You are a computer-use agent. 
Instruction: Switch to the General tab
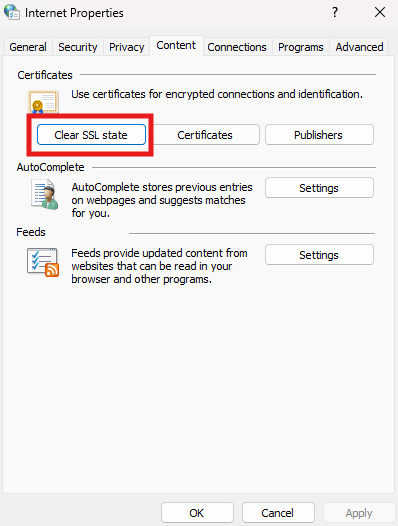pos(28,47)
